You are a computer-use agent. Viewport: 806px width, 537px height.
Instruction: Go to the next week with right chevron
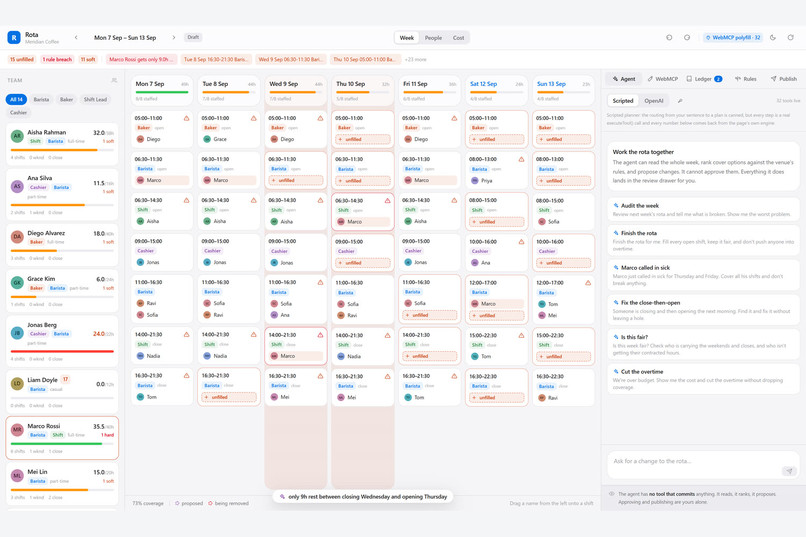pyautogui.click(x=174, y=38)
